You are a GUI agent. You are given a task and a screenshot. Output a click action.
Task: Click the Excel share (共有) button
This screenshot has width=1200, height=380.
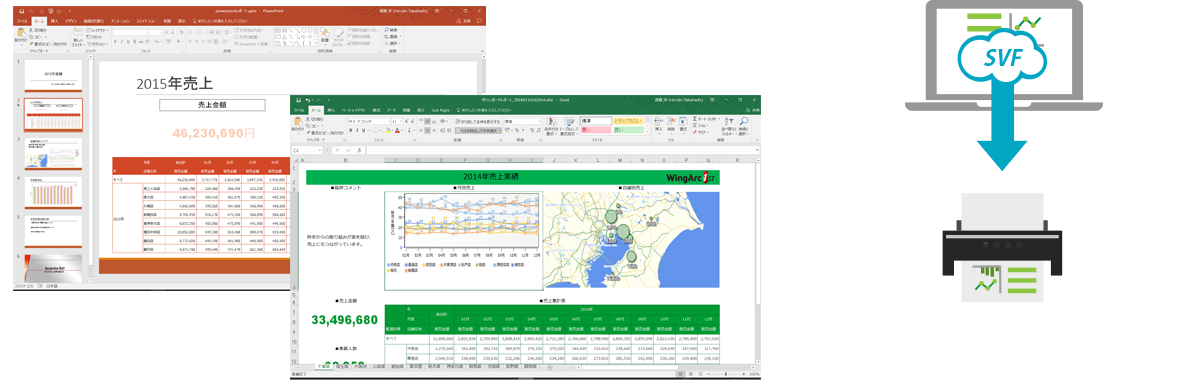(x=753, y=110)
